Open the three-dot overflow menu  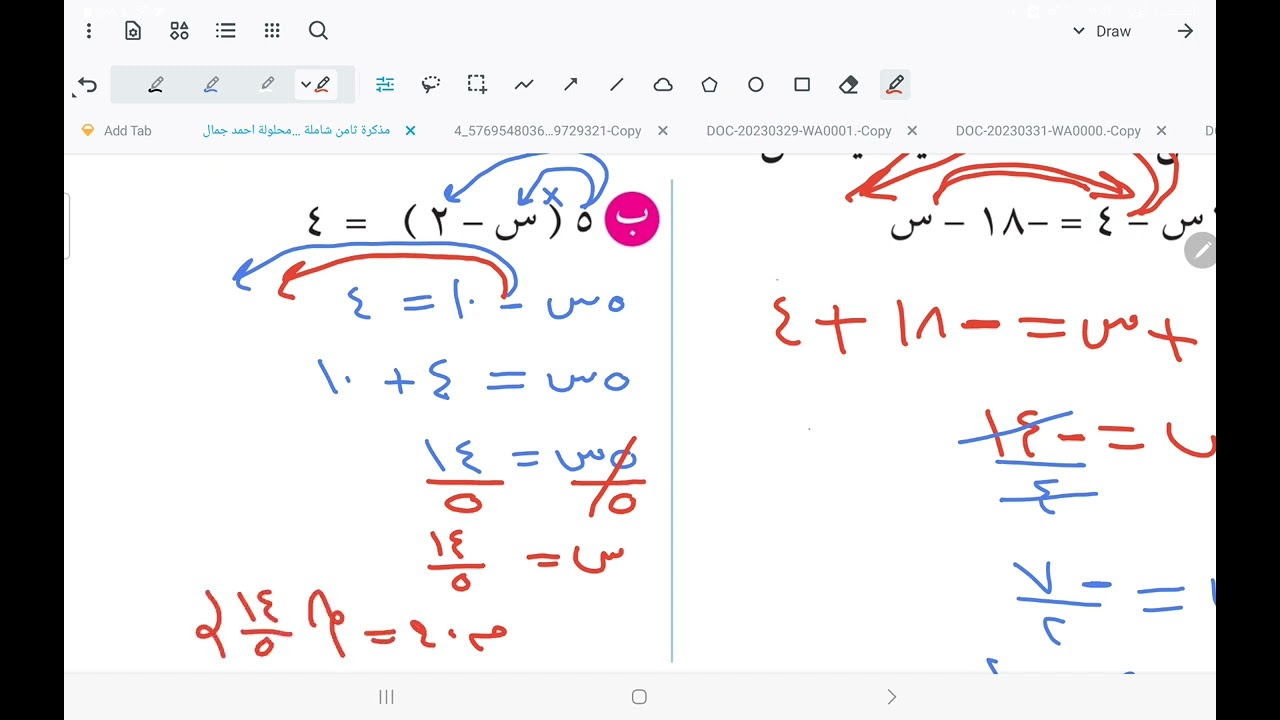coord(89,31)
